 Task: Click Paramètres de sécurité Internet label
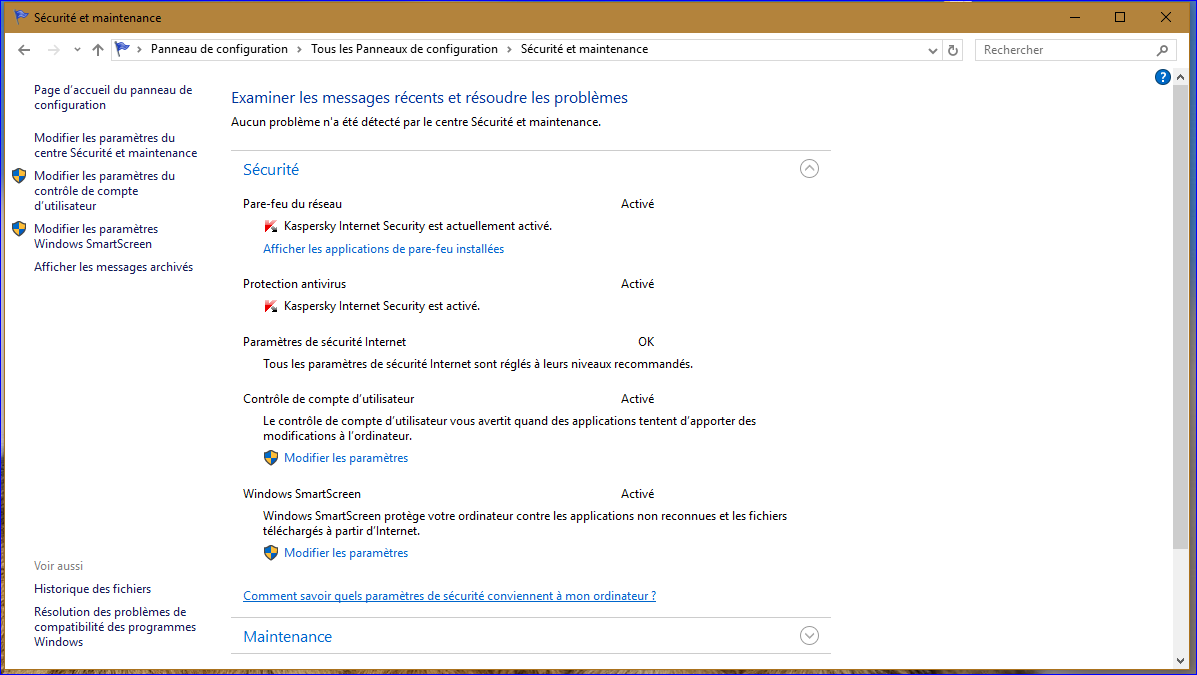point(324,342)
